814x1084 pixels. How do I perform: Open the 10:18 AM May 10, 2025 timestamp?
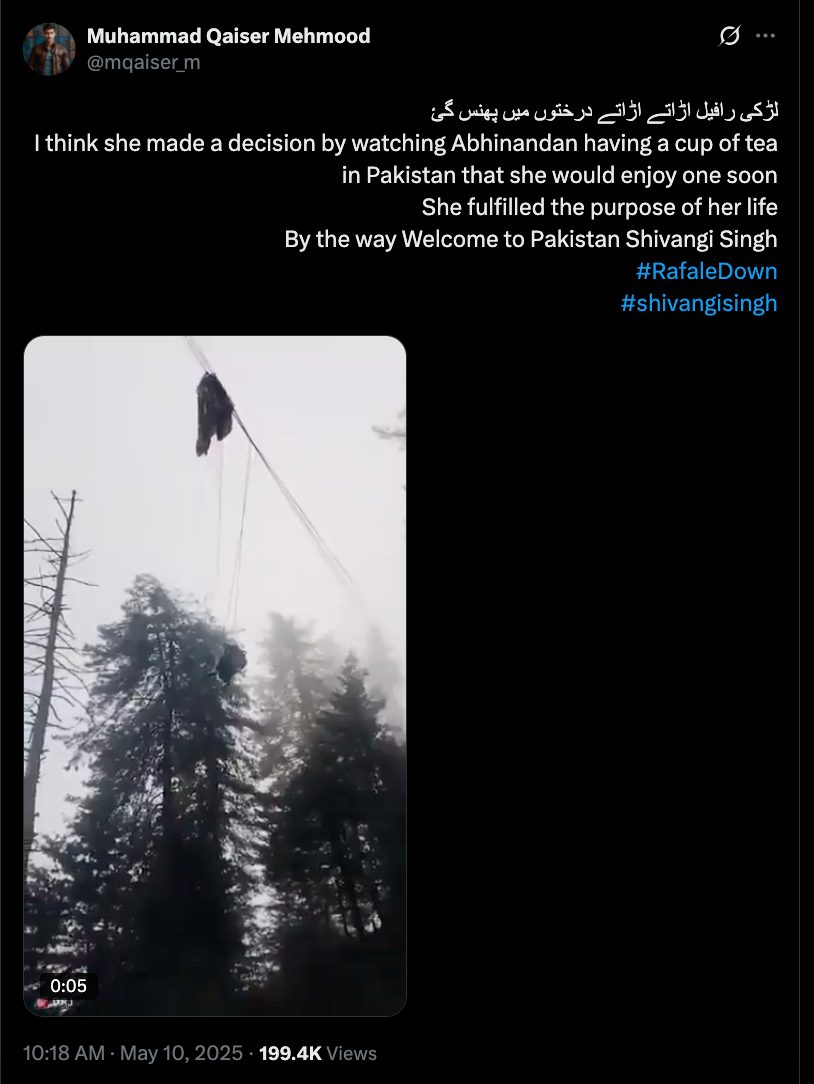pyautogui.click(x=133, y=1053)
